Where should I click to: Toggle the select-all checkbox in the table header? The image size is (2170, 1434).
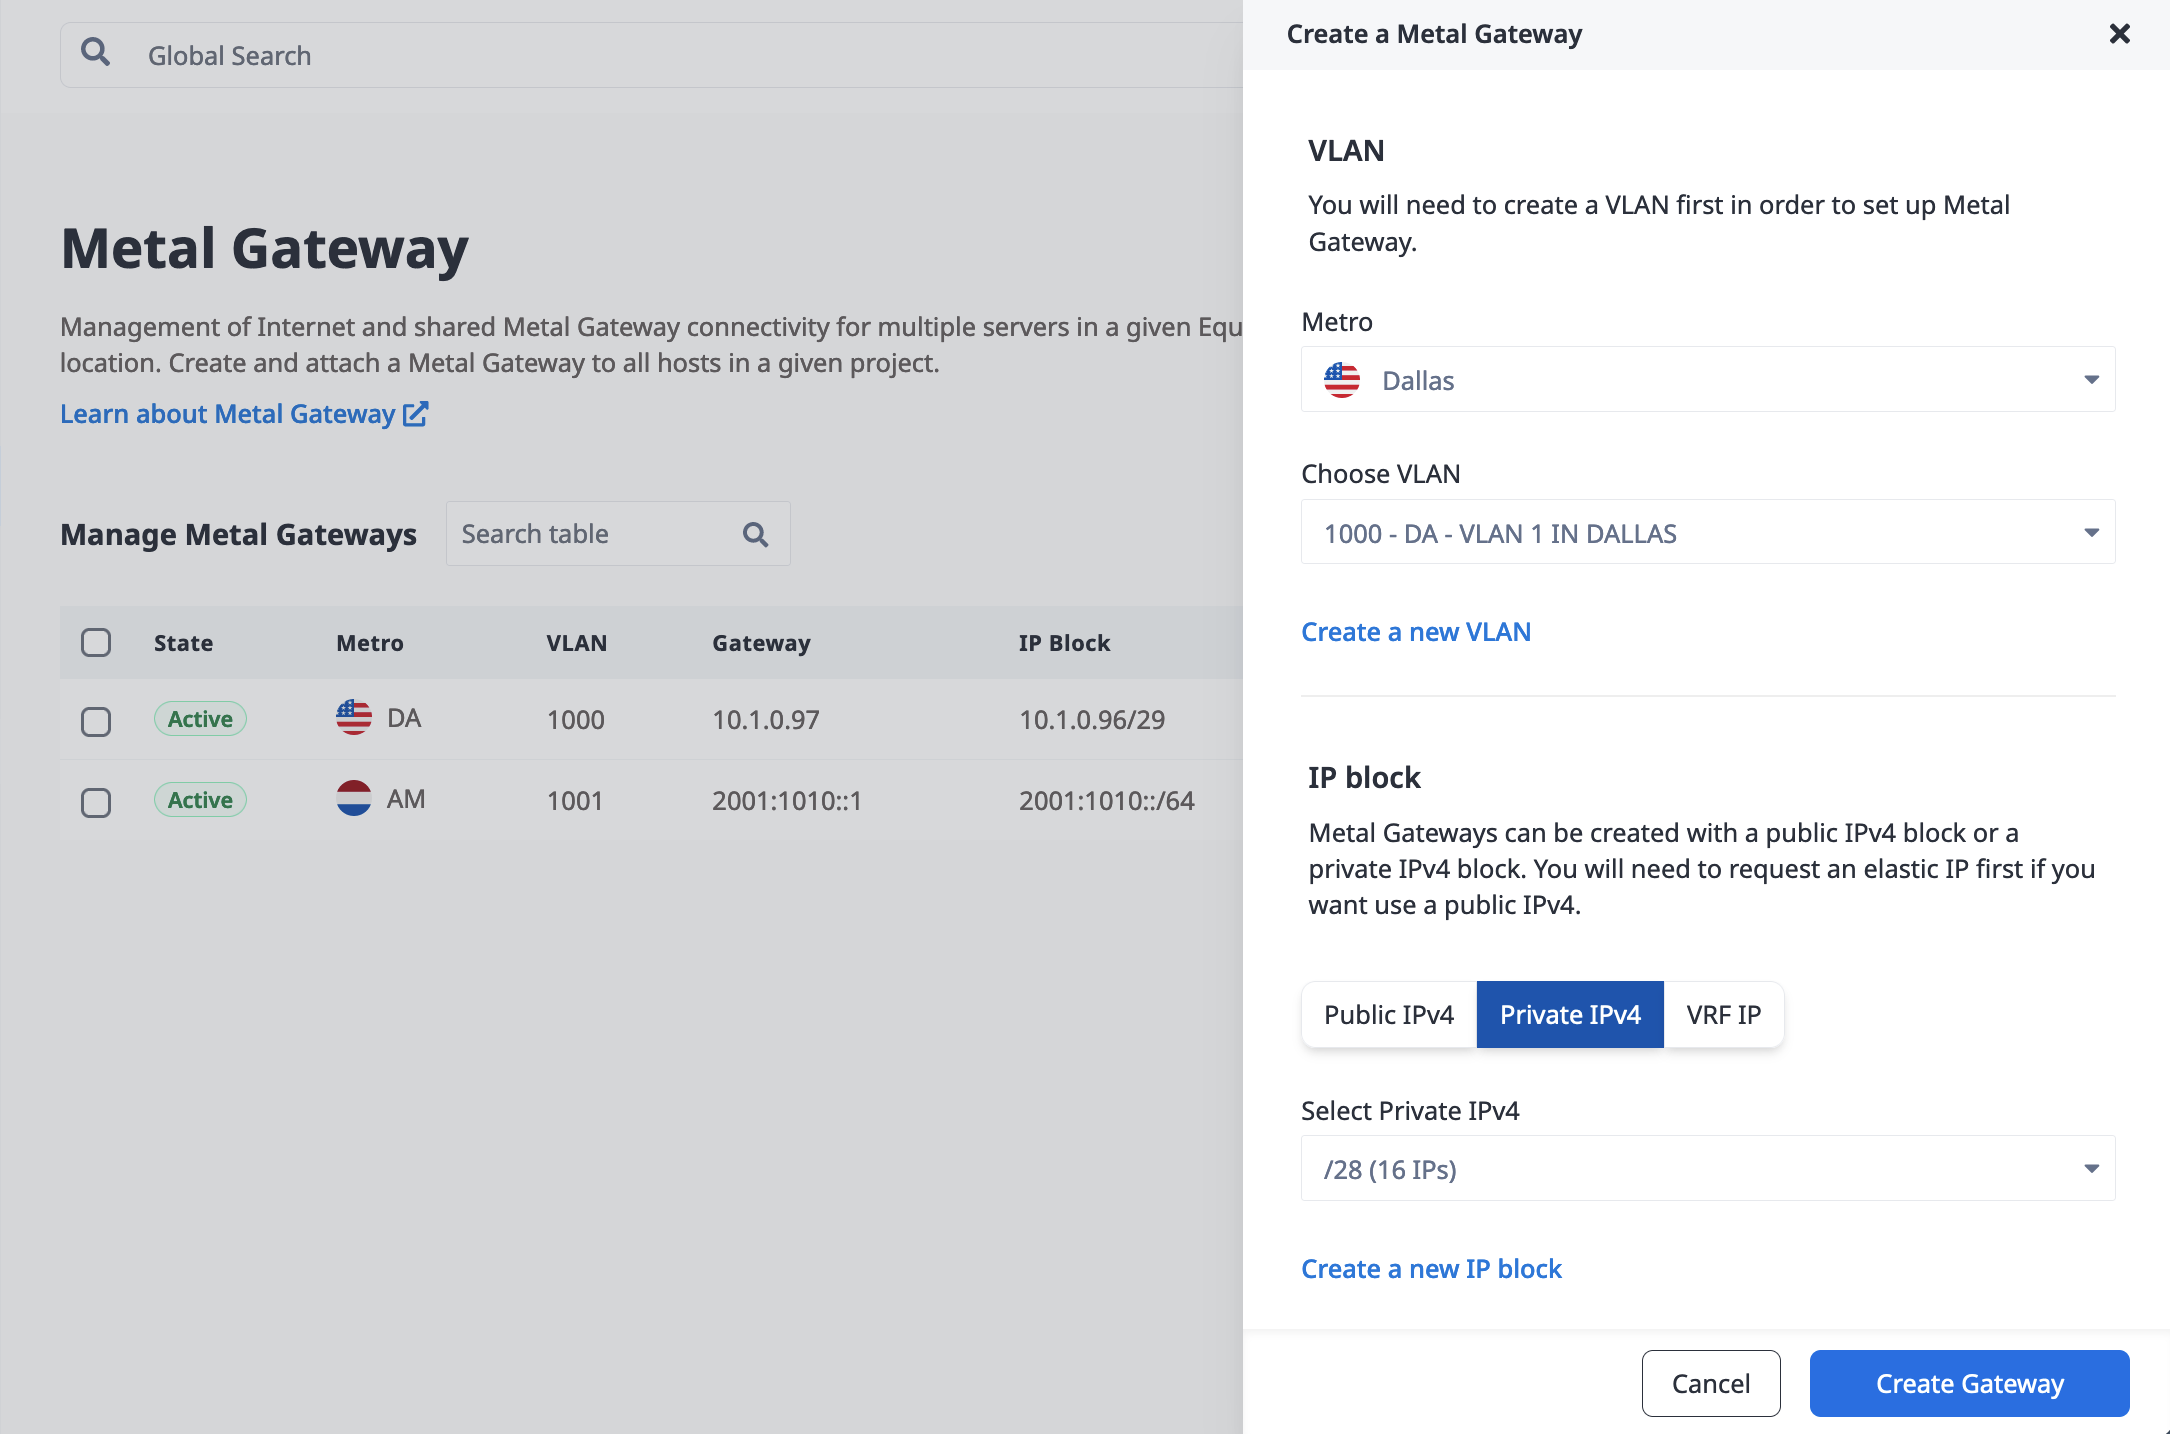96,642
